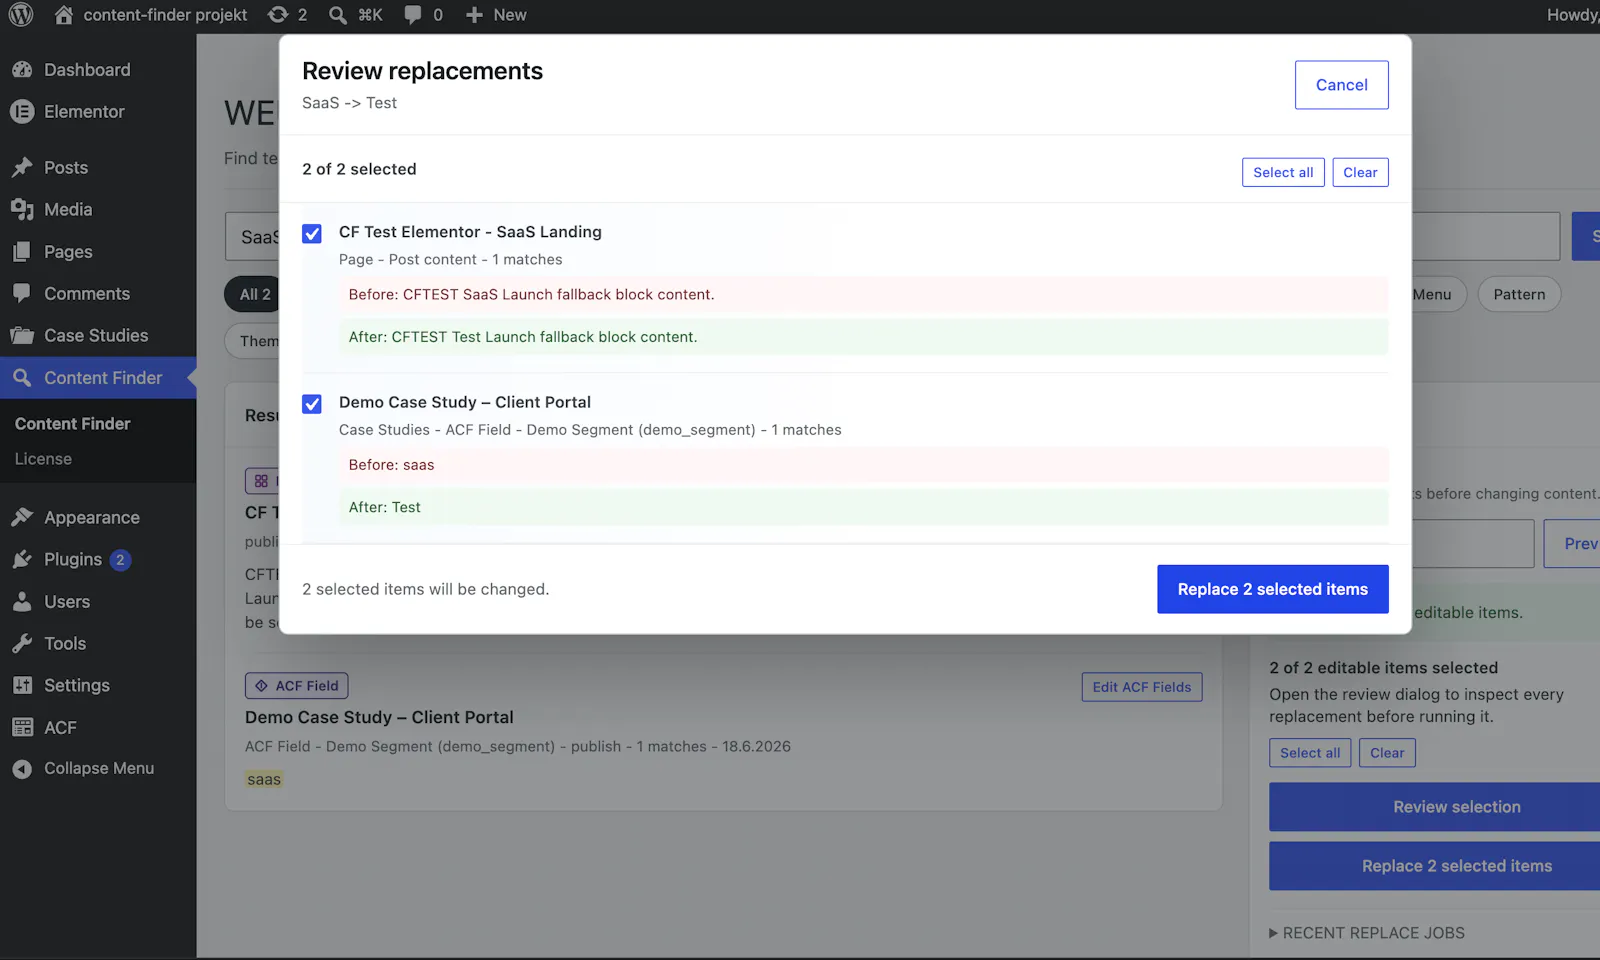1600x960 pixels.
Task: Click the ACF Field badge icon
Action: click(x=261, y=686)
